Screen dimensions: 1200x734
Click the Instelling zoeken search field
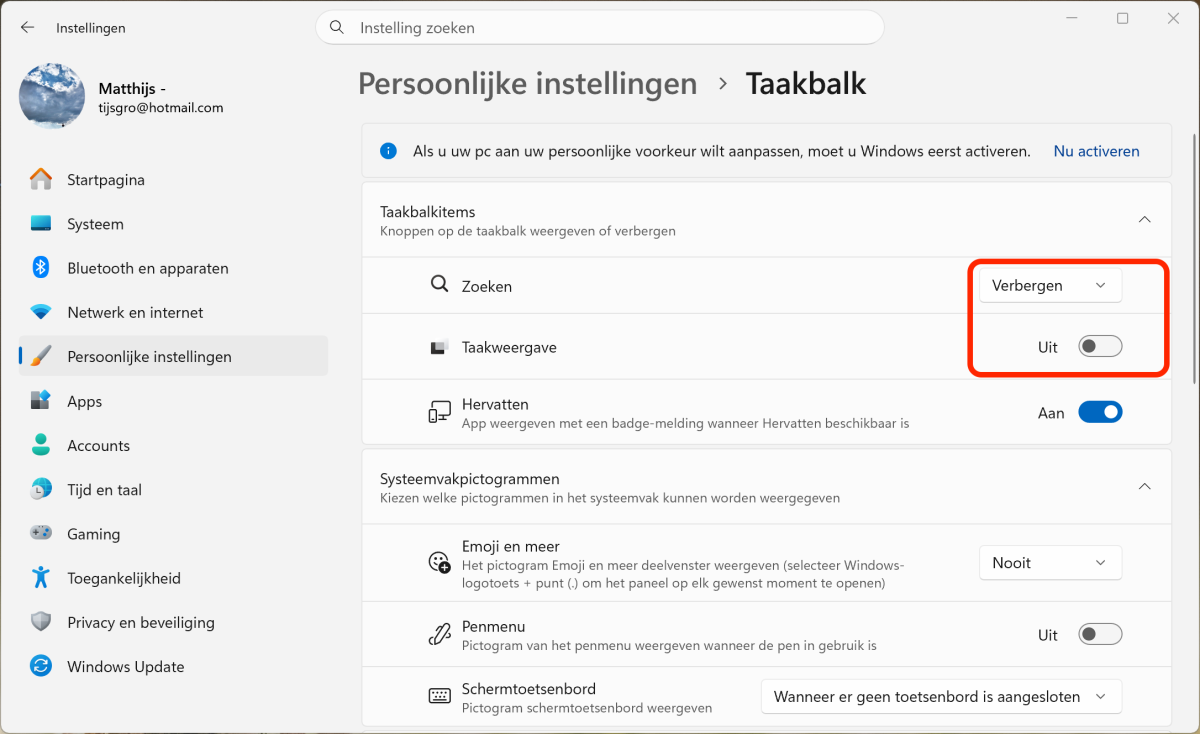point(610,28)
